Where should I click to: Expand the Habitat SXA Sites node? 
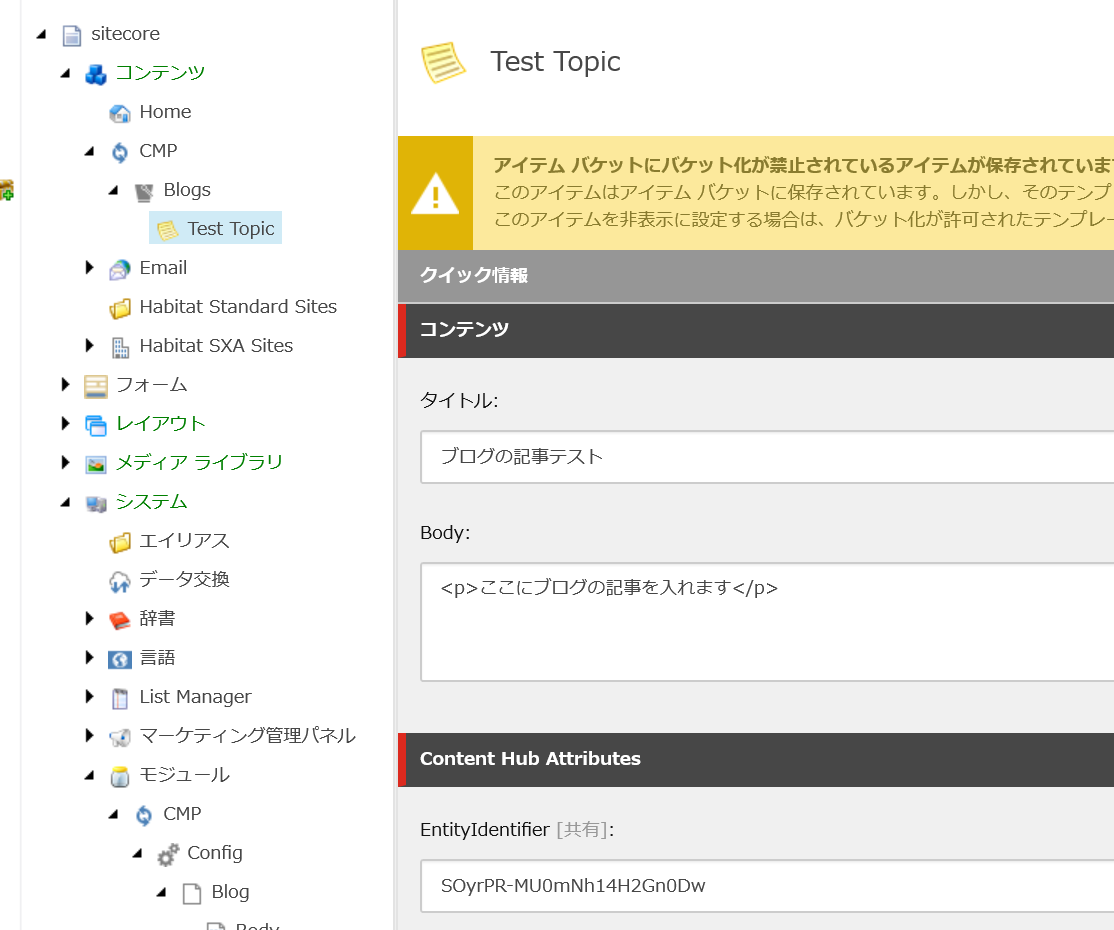(x=90, y=345)
